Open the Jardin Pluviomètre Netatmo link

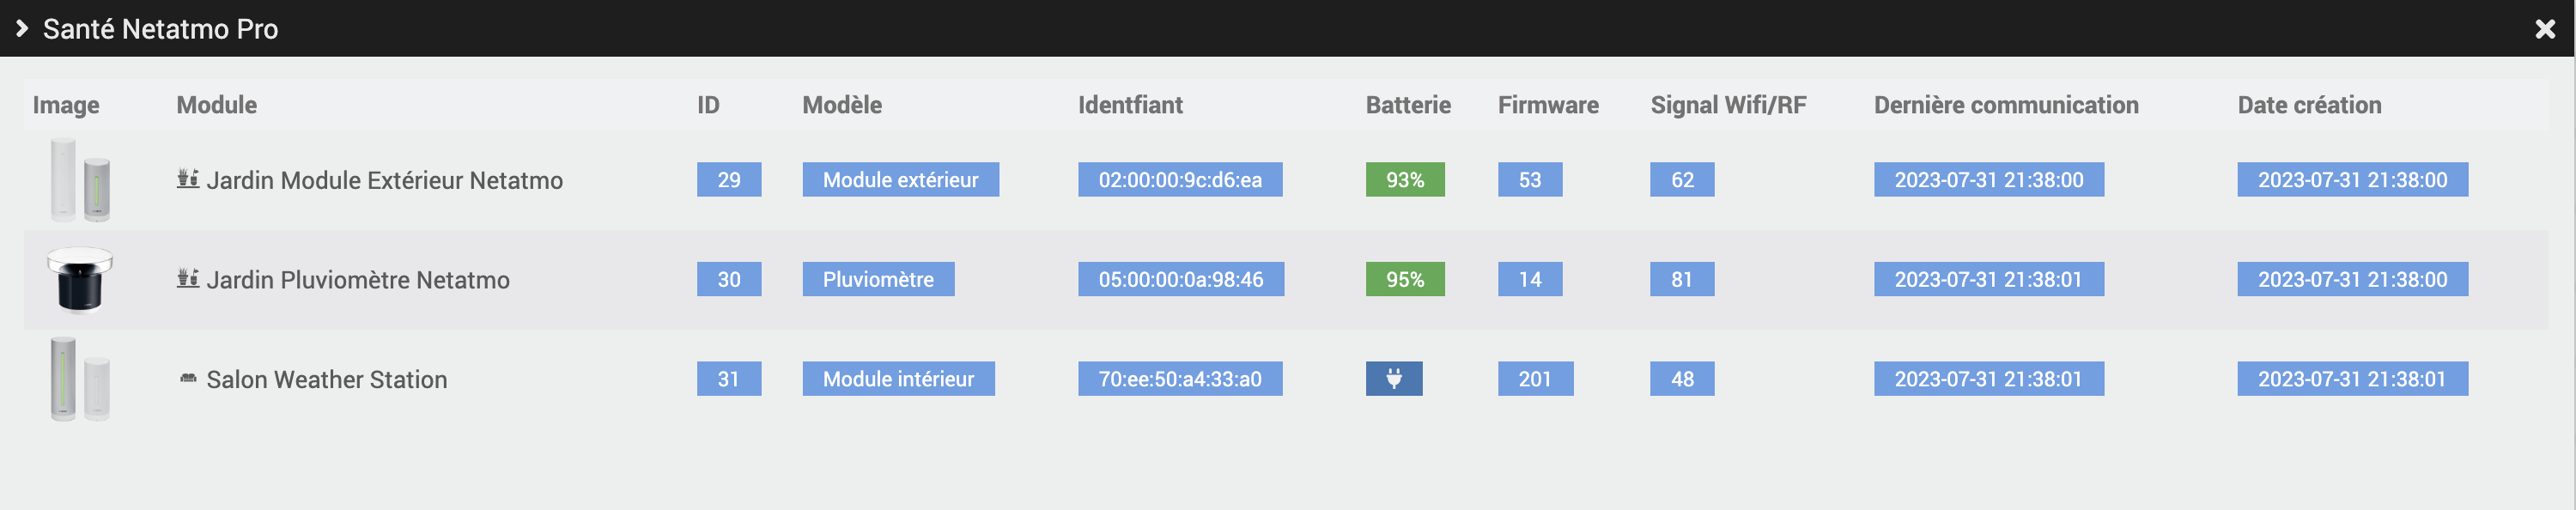pos(357,280)
